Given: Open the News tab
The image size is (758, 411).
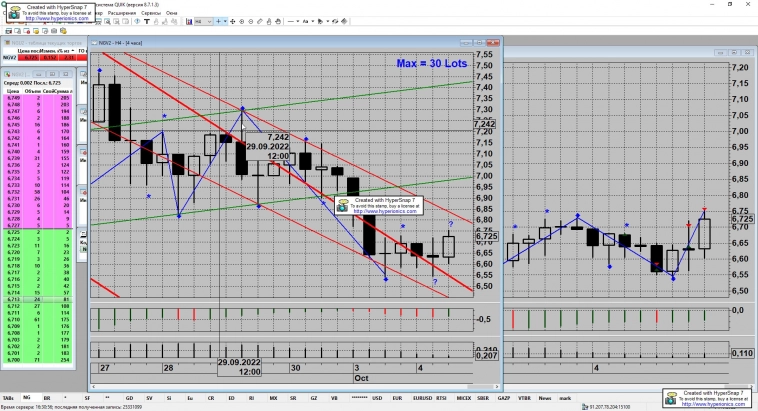Looking at the screenshot, I should (x=544, y=397).
